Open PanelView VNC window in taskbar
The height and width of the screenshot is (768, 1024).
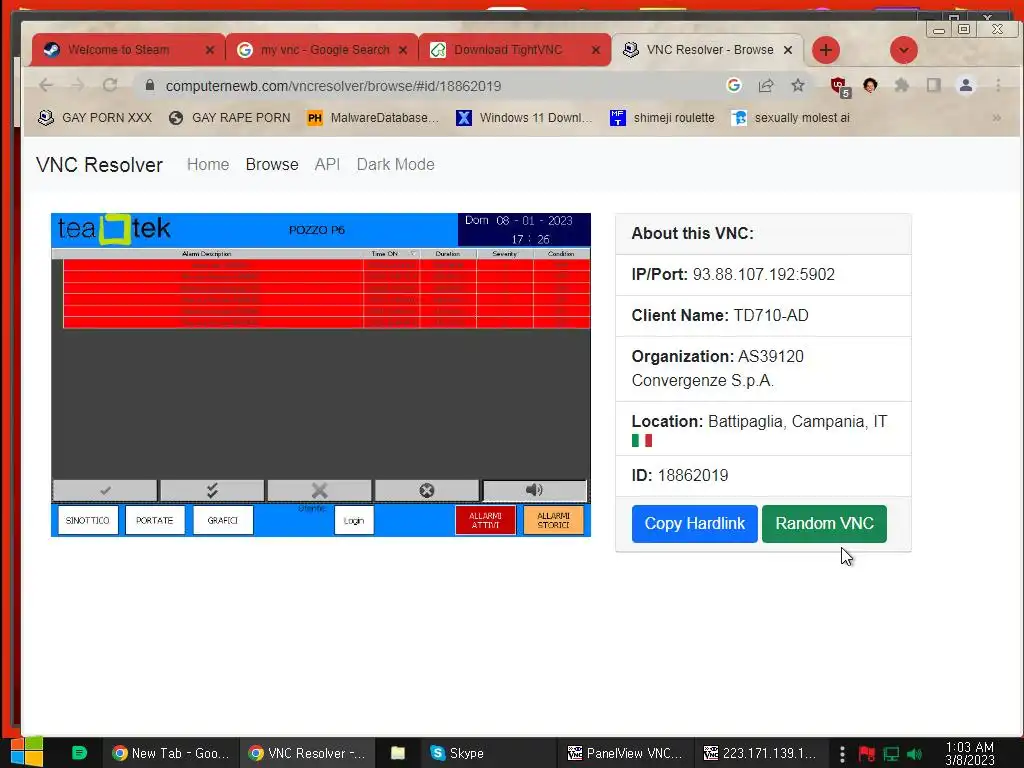point(625,753)
